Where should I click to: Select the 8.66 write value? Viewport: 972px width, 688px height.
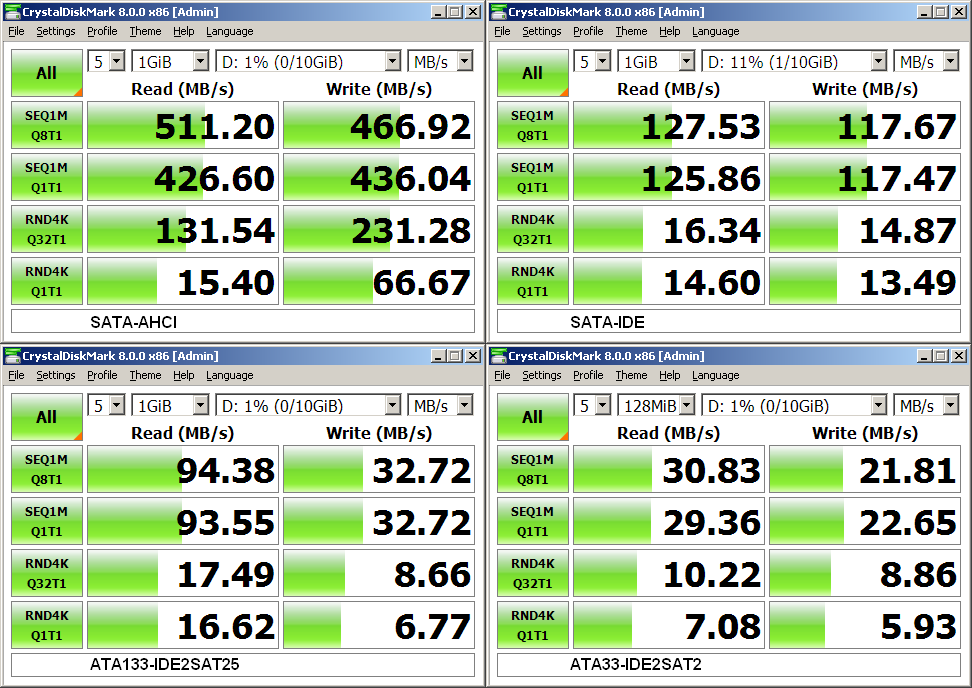coord(433,575)
